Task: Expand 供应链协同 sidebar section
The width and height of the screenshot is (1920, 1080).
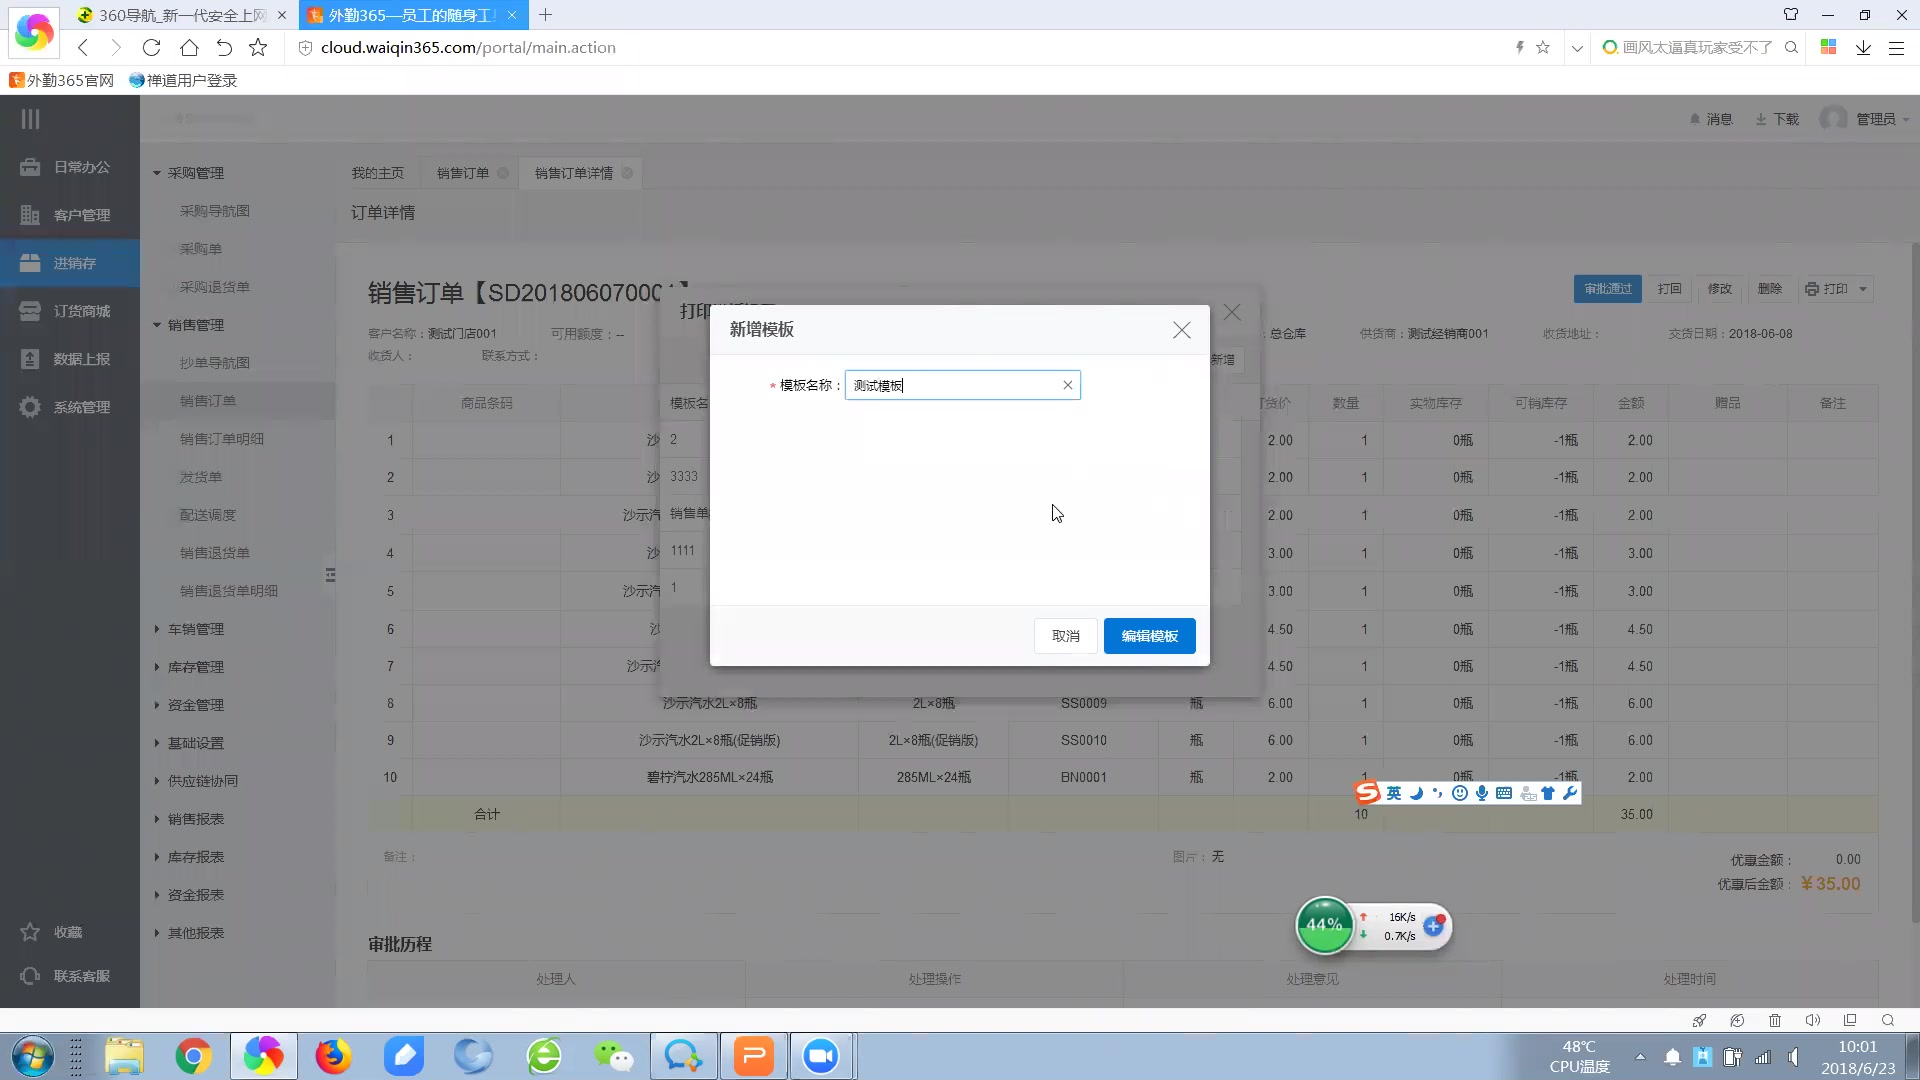Action: (x=203, y=781)
